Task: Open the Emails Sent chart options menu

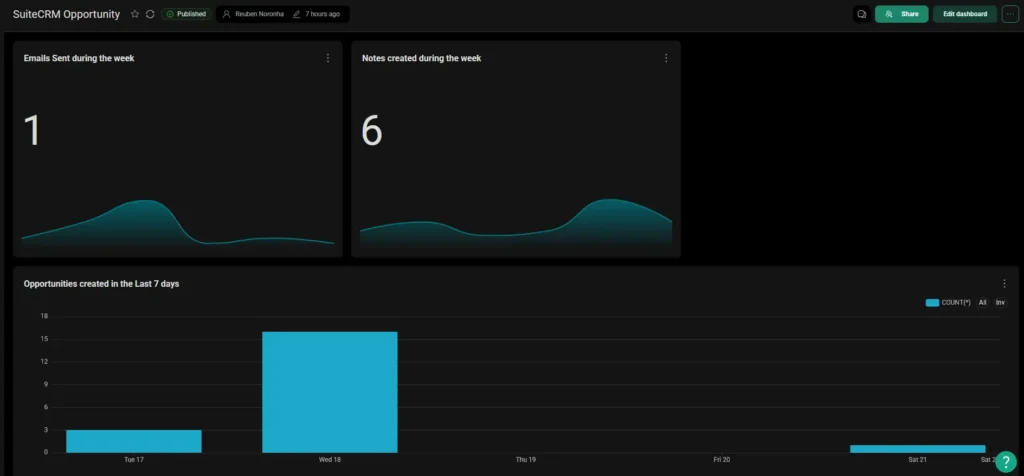Action: 328,58
